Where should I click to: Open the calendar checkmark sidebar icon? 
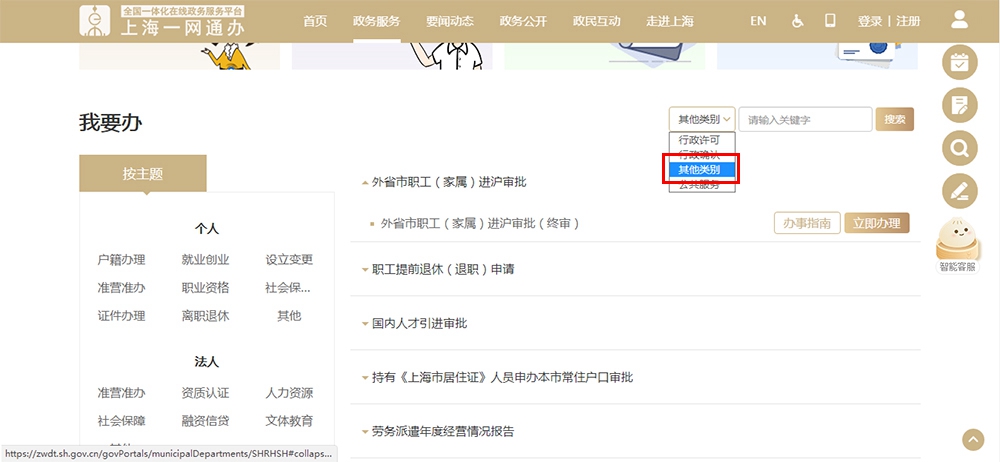tap(960, 62)
